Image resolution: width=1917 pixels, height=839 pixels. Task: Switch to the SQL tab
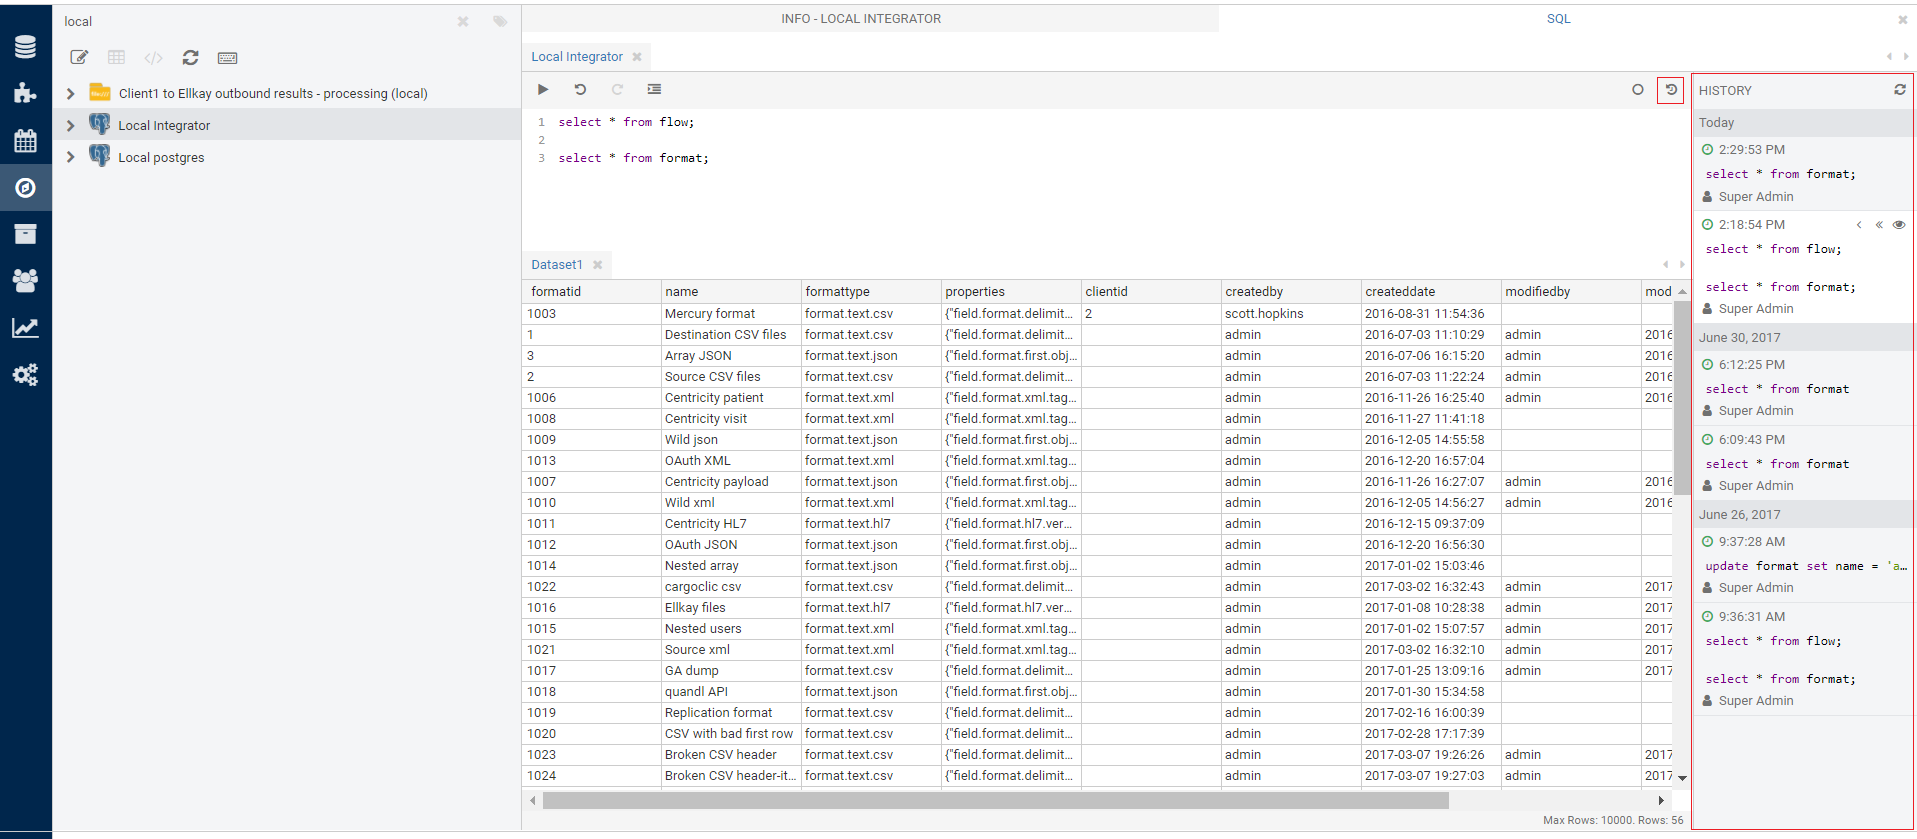click(x=1558, y=18)
